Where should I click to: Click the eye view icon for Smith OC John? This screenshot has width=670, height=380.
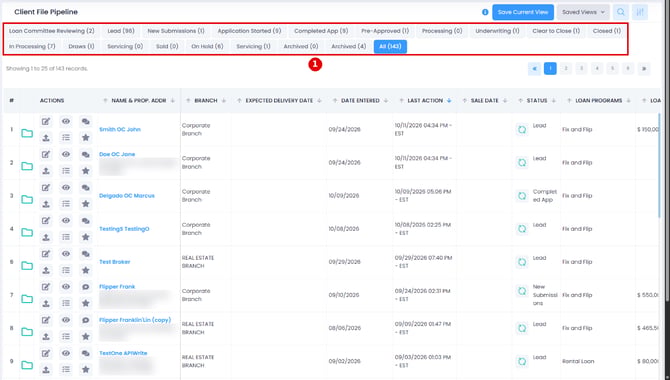pos(66,121)
